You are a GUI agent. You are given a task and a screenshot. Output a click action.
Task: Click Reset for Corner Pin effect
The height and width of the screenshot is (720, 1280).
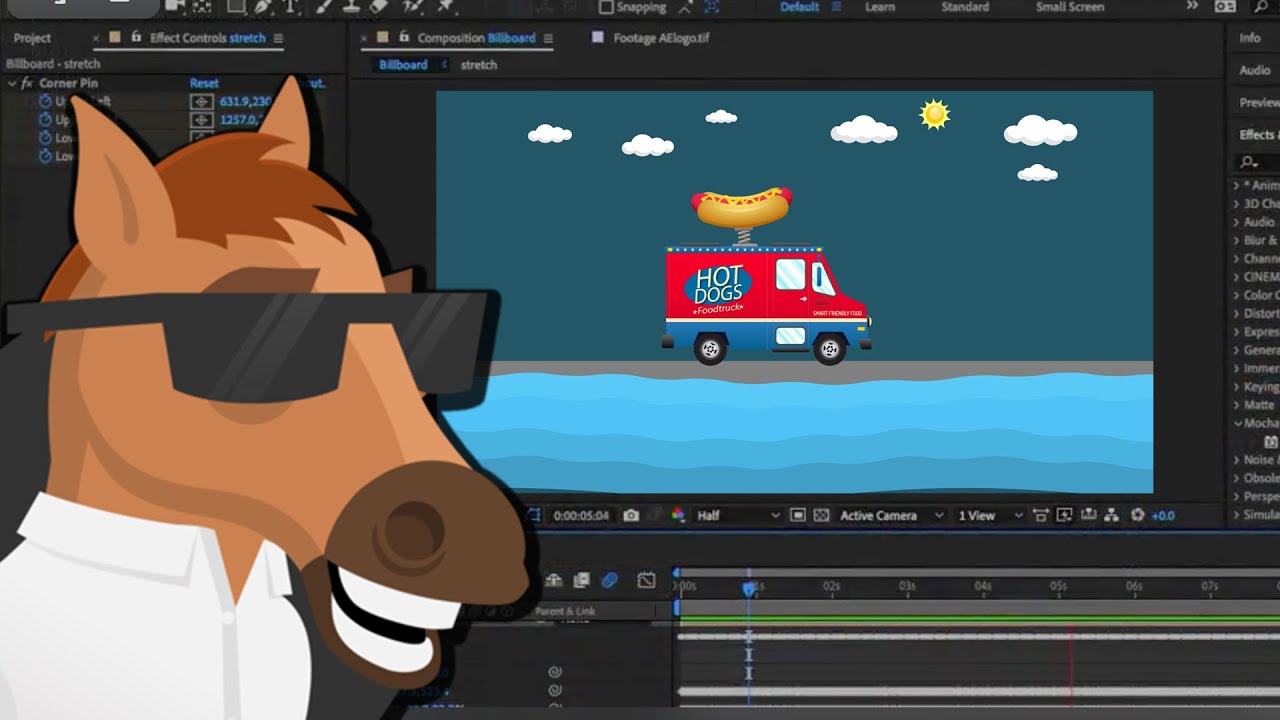tap(204, 83)
